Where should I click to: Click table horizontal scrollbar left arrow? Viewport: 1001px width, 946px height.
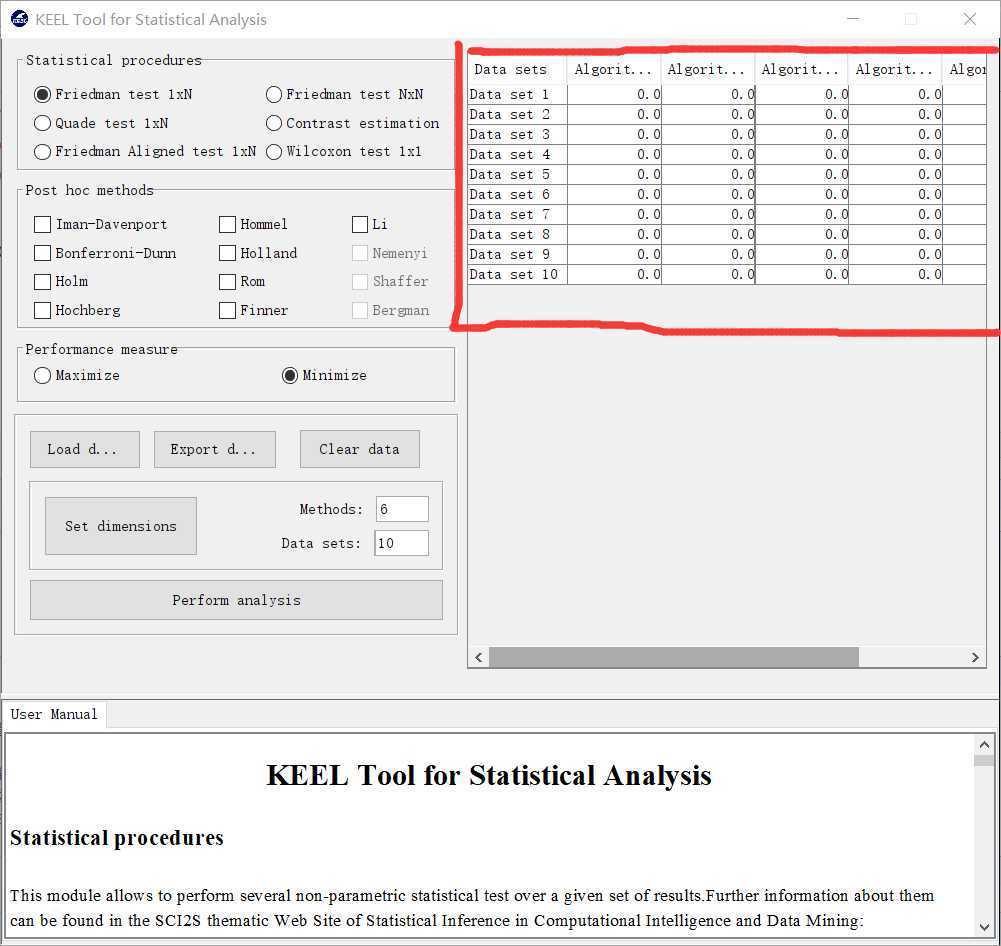[479, 657]
